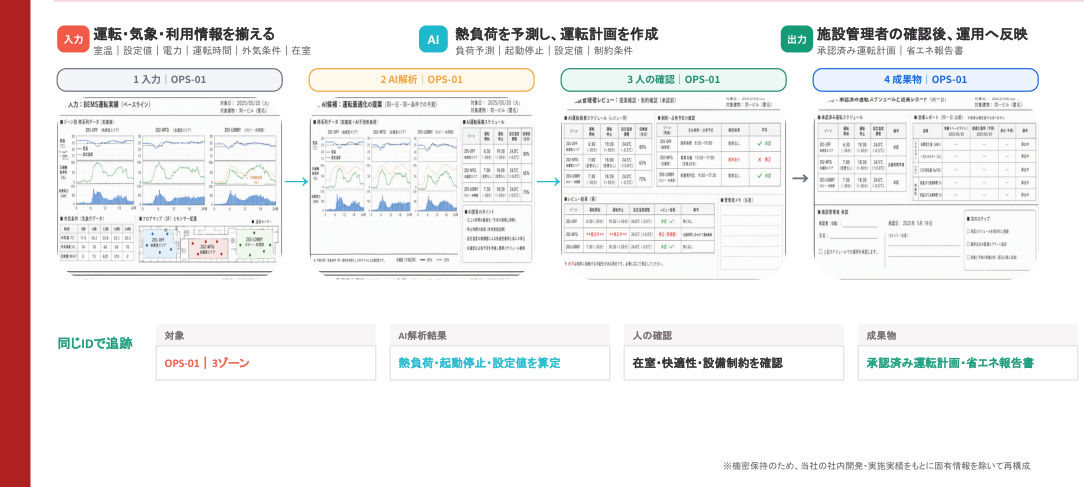Select the '4 成果物｜OPS-01' step pill
The image size is (1084, 487).
click(x=925, y=80)
